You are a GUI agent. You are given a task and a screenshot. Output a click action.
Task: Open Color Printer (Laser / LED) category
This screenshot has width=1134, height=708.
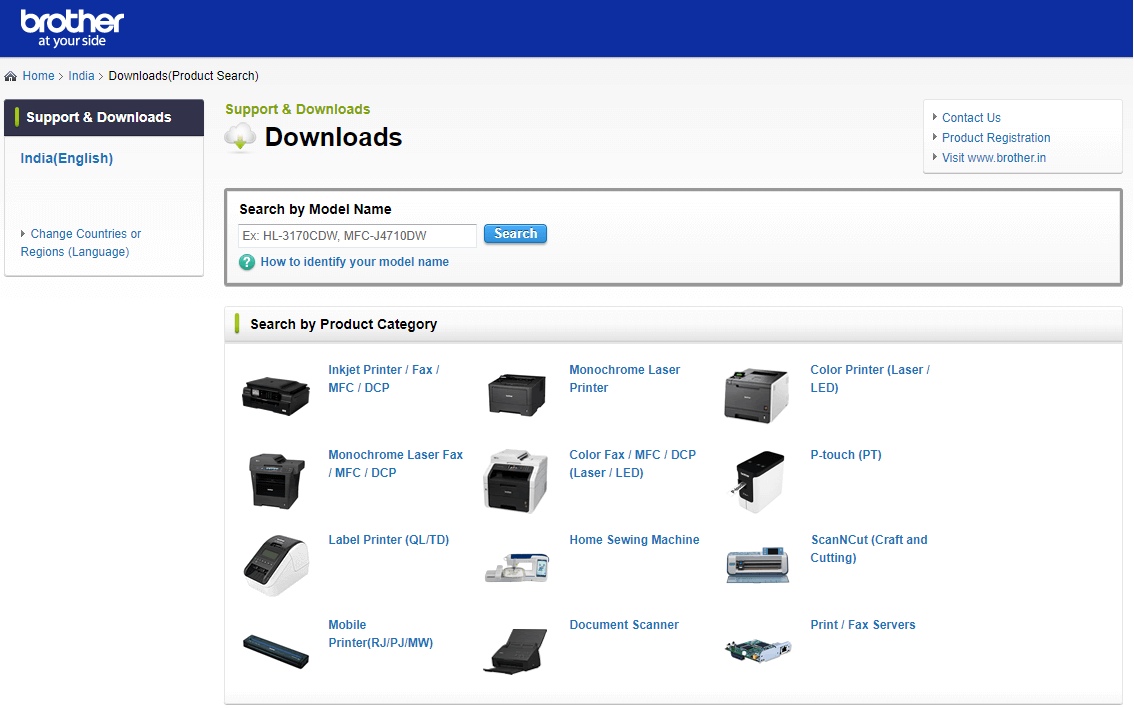870,379
